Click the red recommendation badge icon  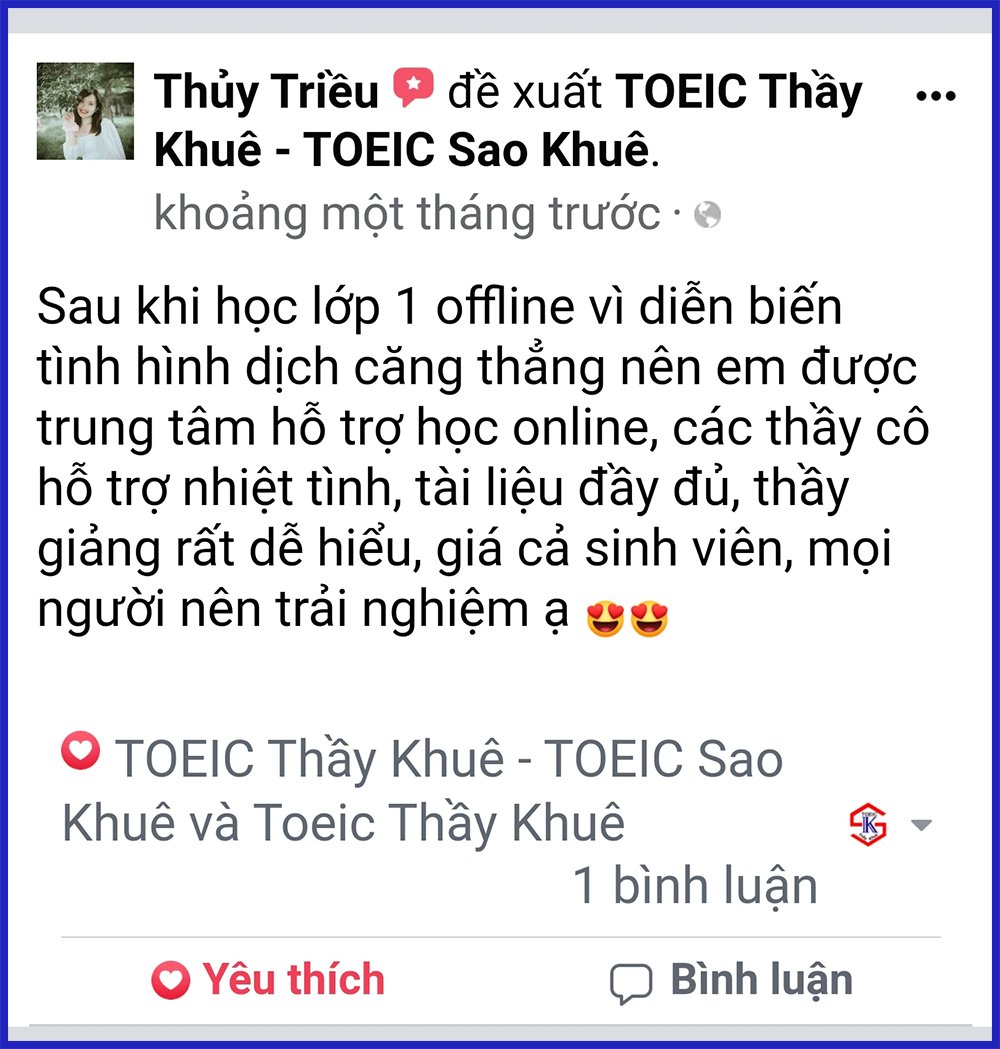click(413, 87)
